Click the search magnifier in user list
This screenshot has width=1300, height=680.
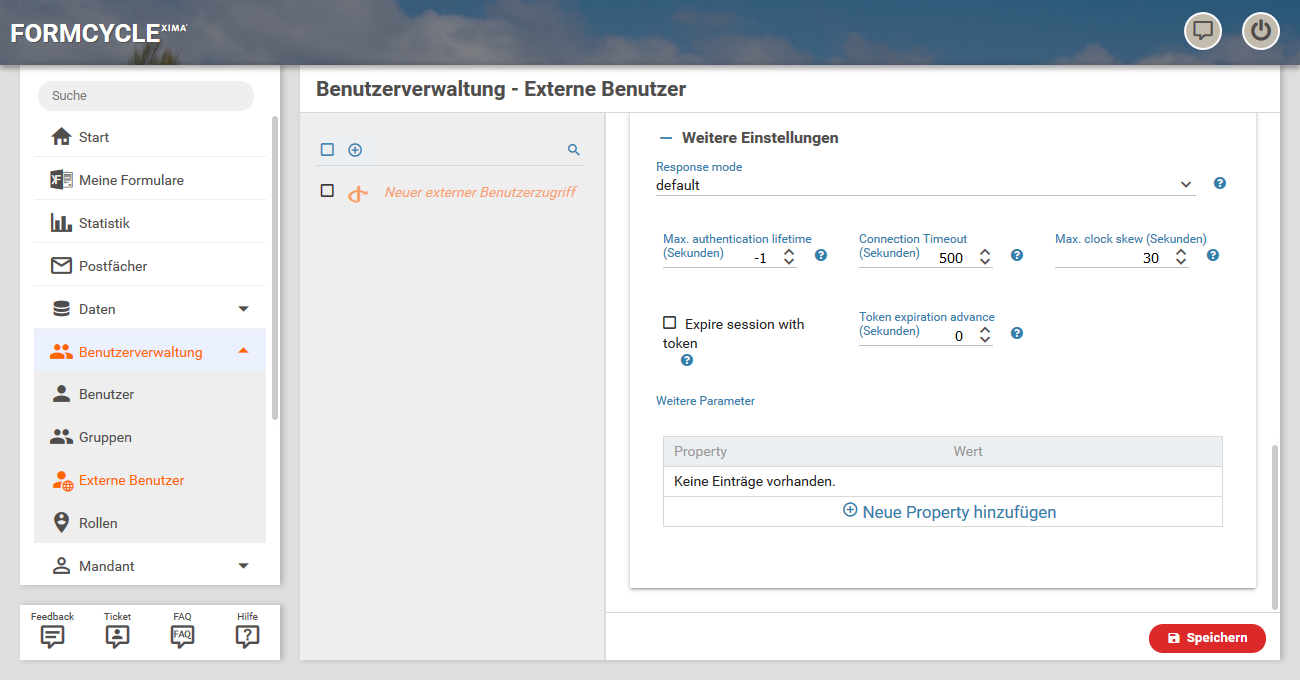tap(574, 150)
